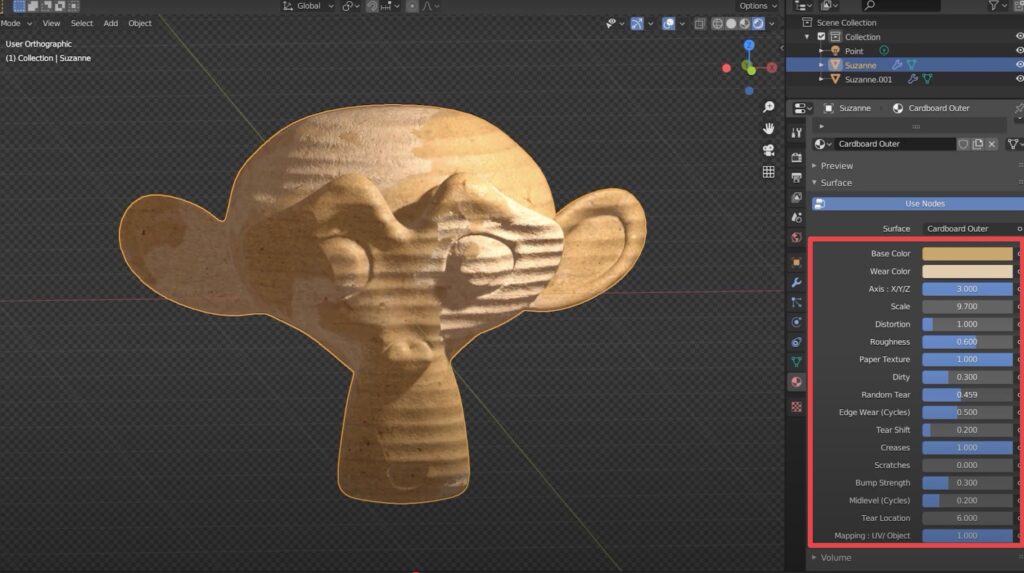1024x573 pixels.
Task: Open the View menu
Action: point(51,24)
